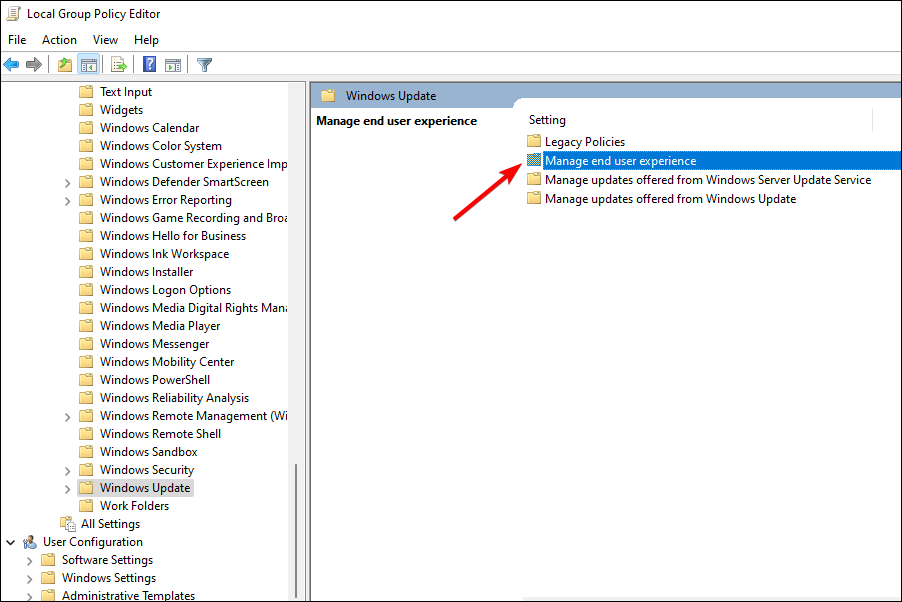Click the User Configuration icon

(30, 542)
